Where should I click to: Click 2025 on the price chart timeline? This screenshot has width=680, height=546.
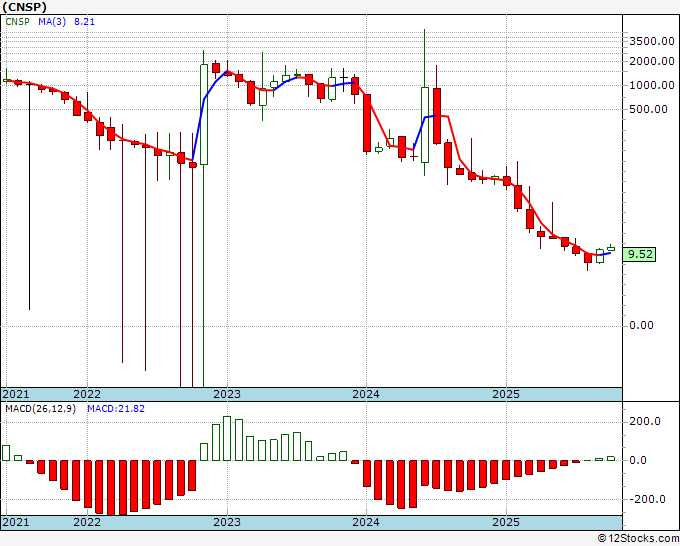click(506, 394)
